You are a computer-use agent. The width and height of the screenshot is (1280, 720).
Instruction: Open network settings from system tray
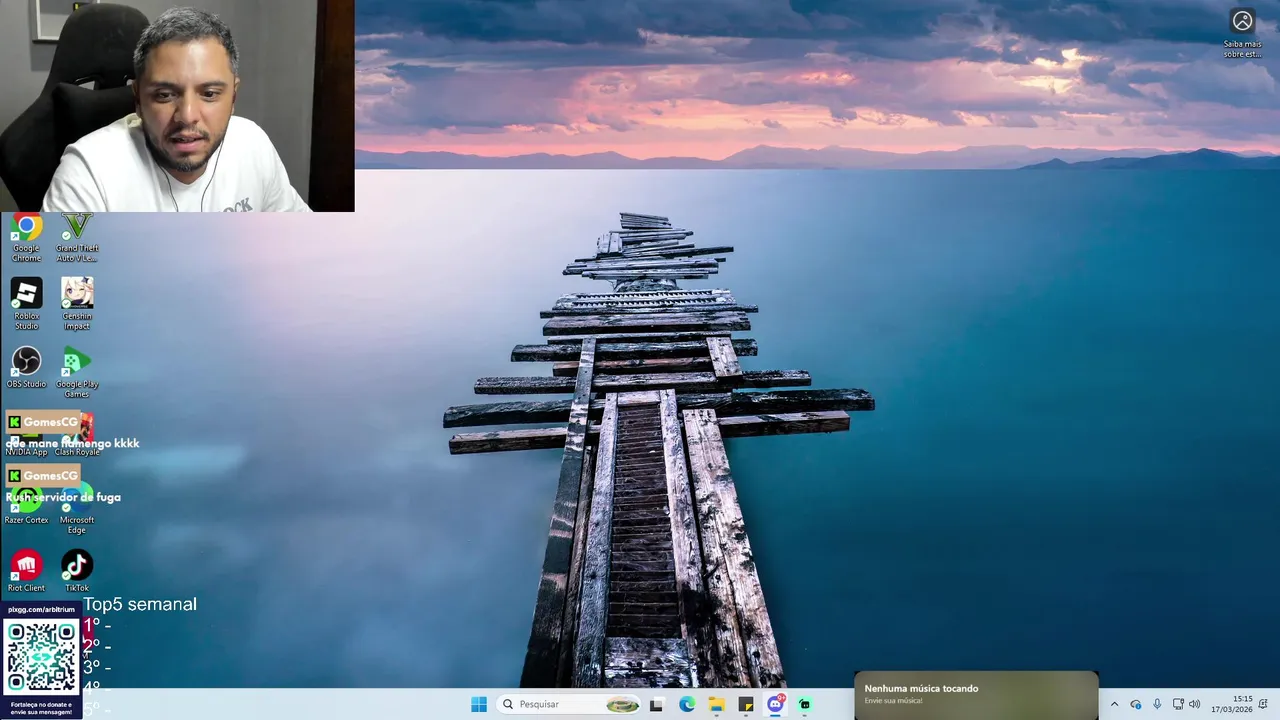(x=1178, y=704)
